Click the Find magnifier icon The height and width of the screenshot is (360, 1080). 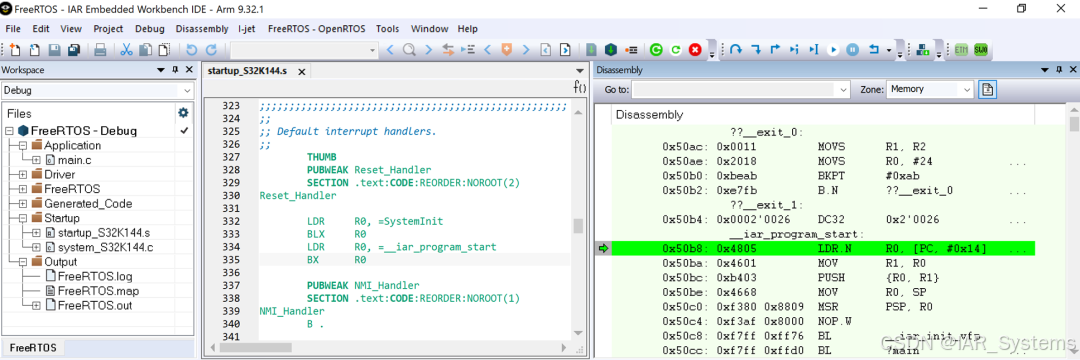409,50
